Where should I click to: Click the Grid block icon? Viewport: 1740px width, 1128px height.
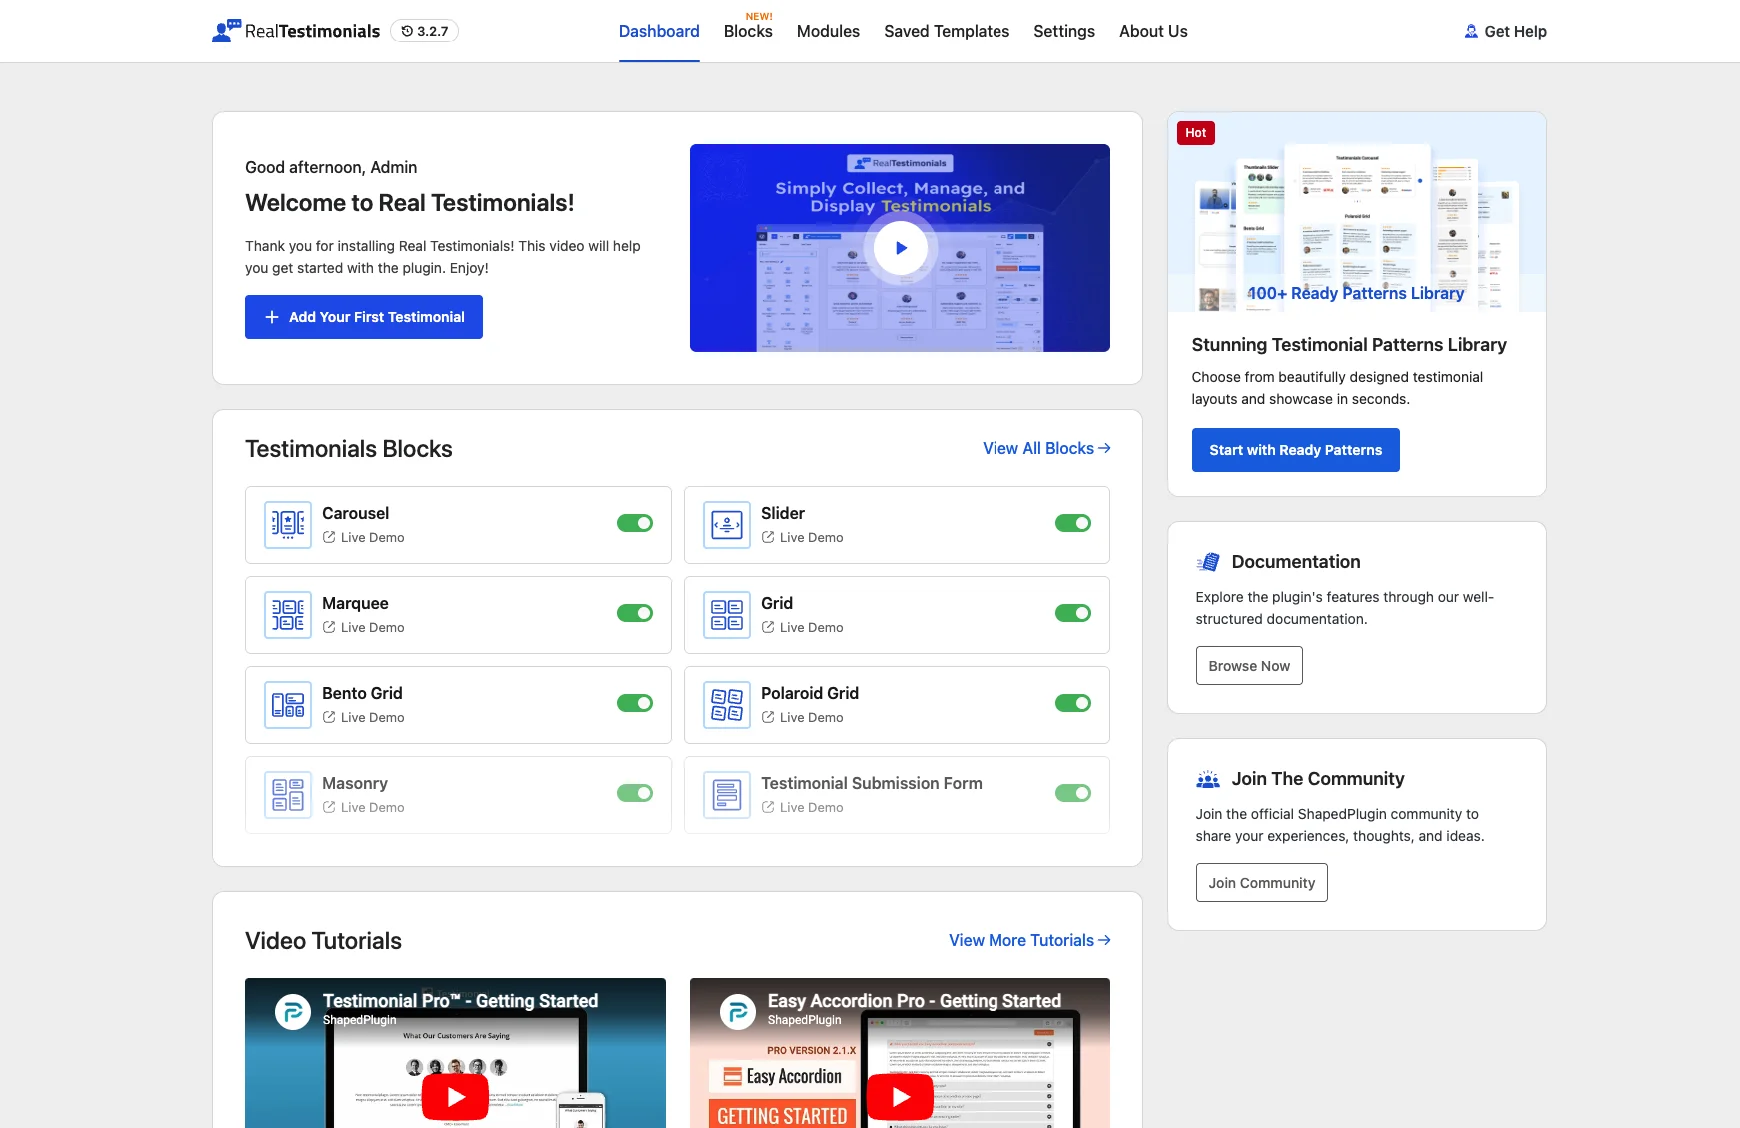point(727,615)
